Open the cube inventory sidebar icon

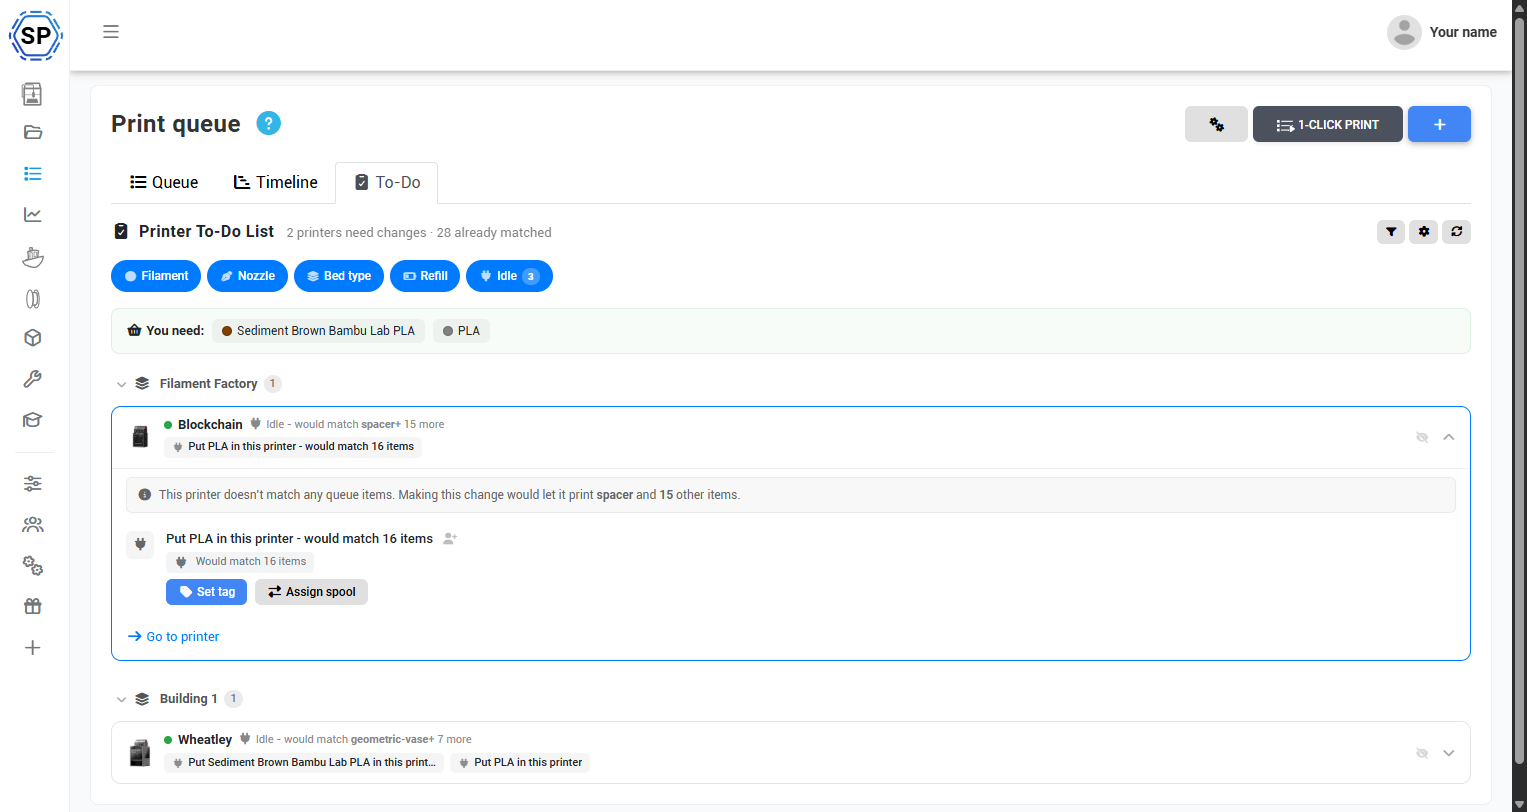[x=32, y=338]
